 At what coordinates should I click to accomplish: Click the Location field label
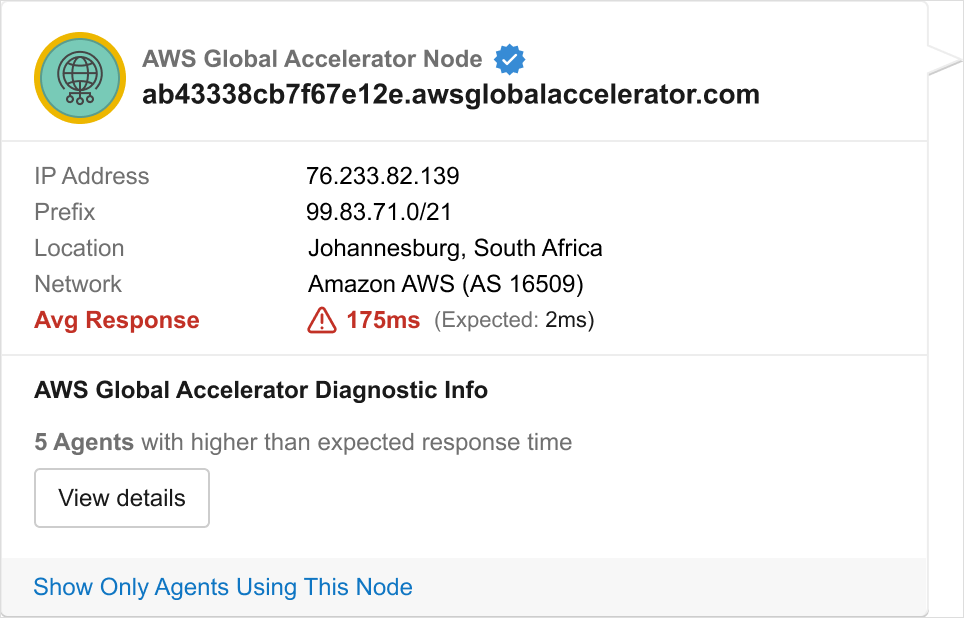[x=79, y=248]
